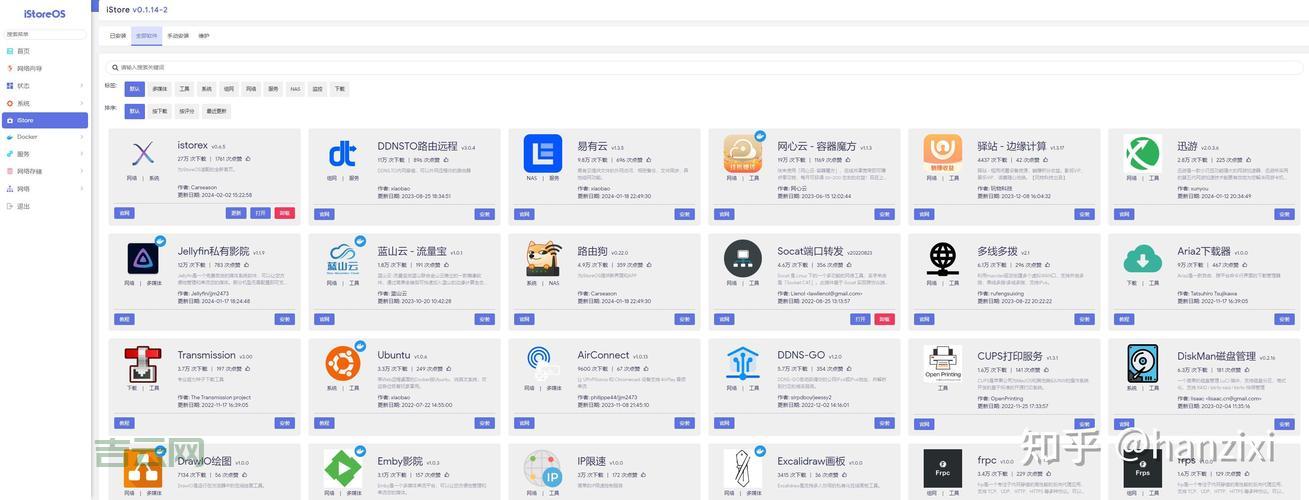
Task: Expand the Docker sidebar menu
Action: [x=44, y=137]
